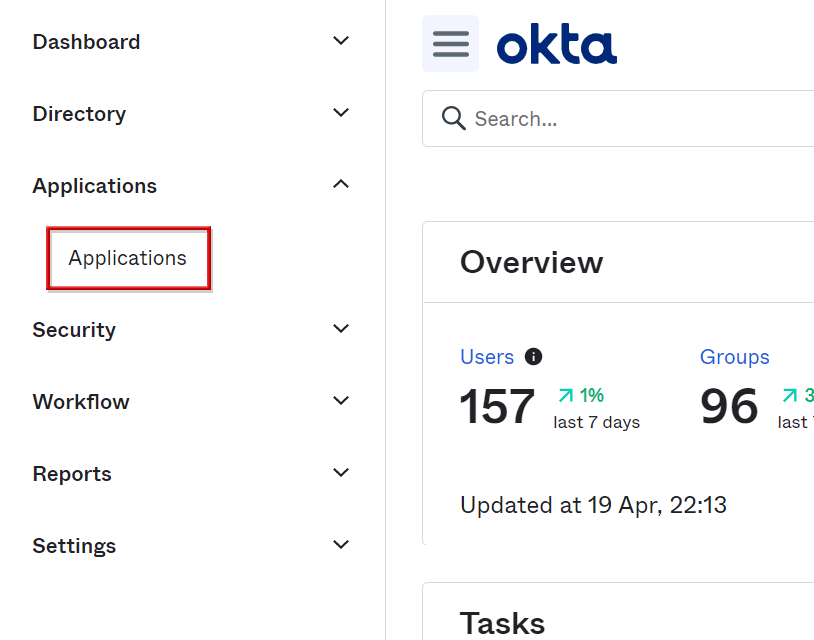Screen dimensions: 814x640
Task: Expand the Dashboard section chevron
Action: (x=341, y=41)
